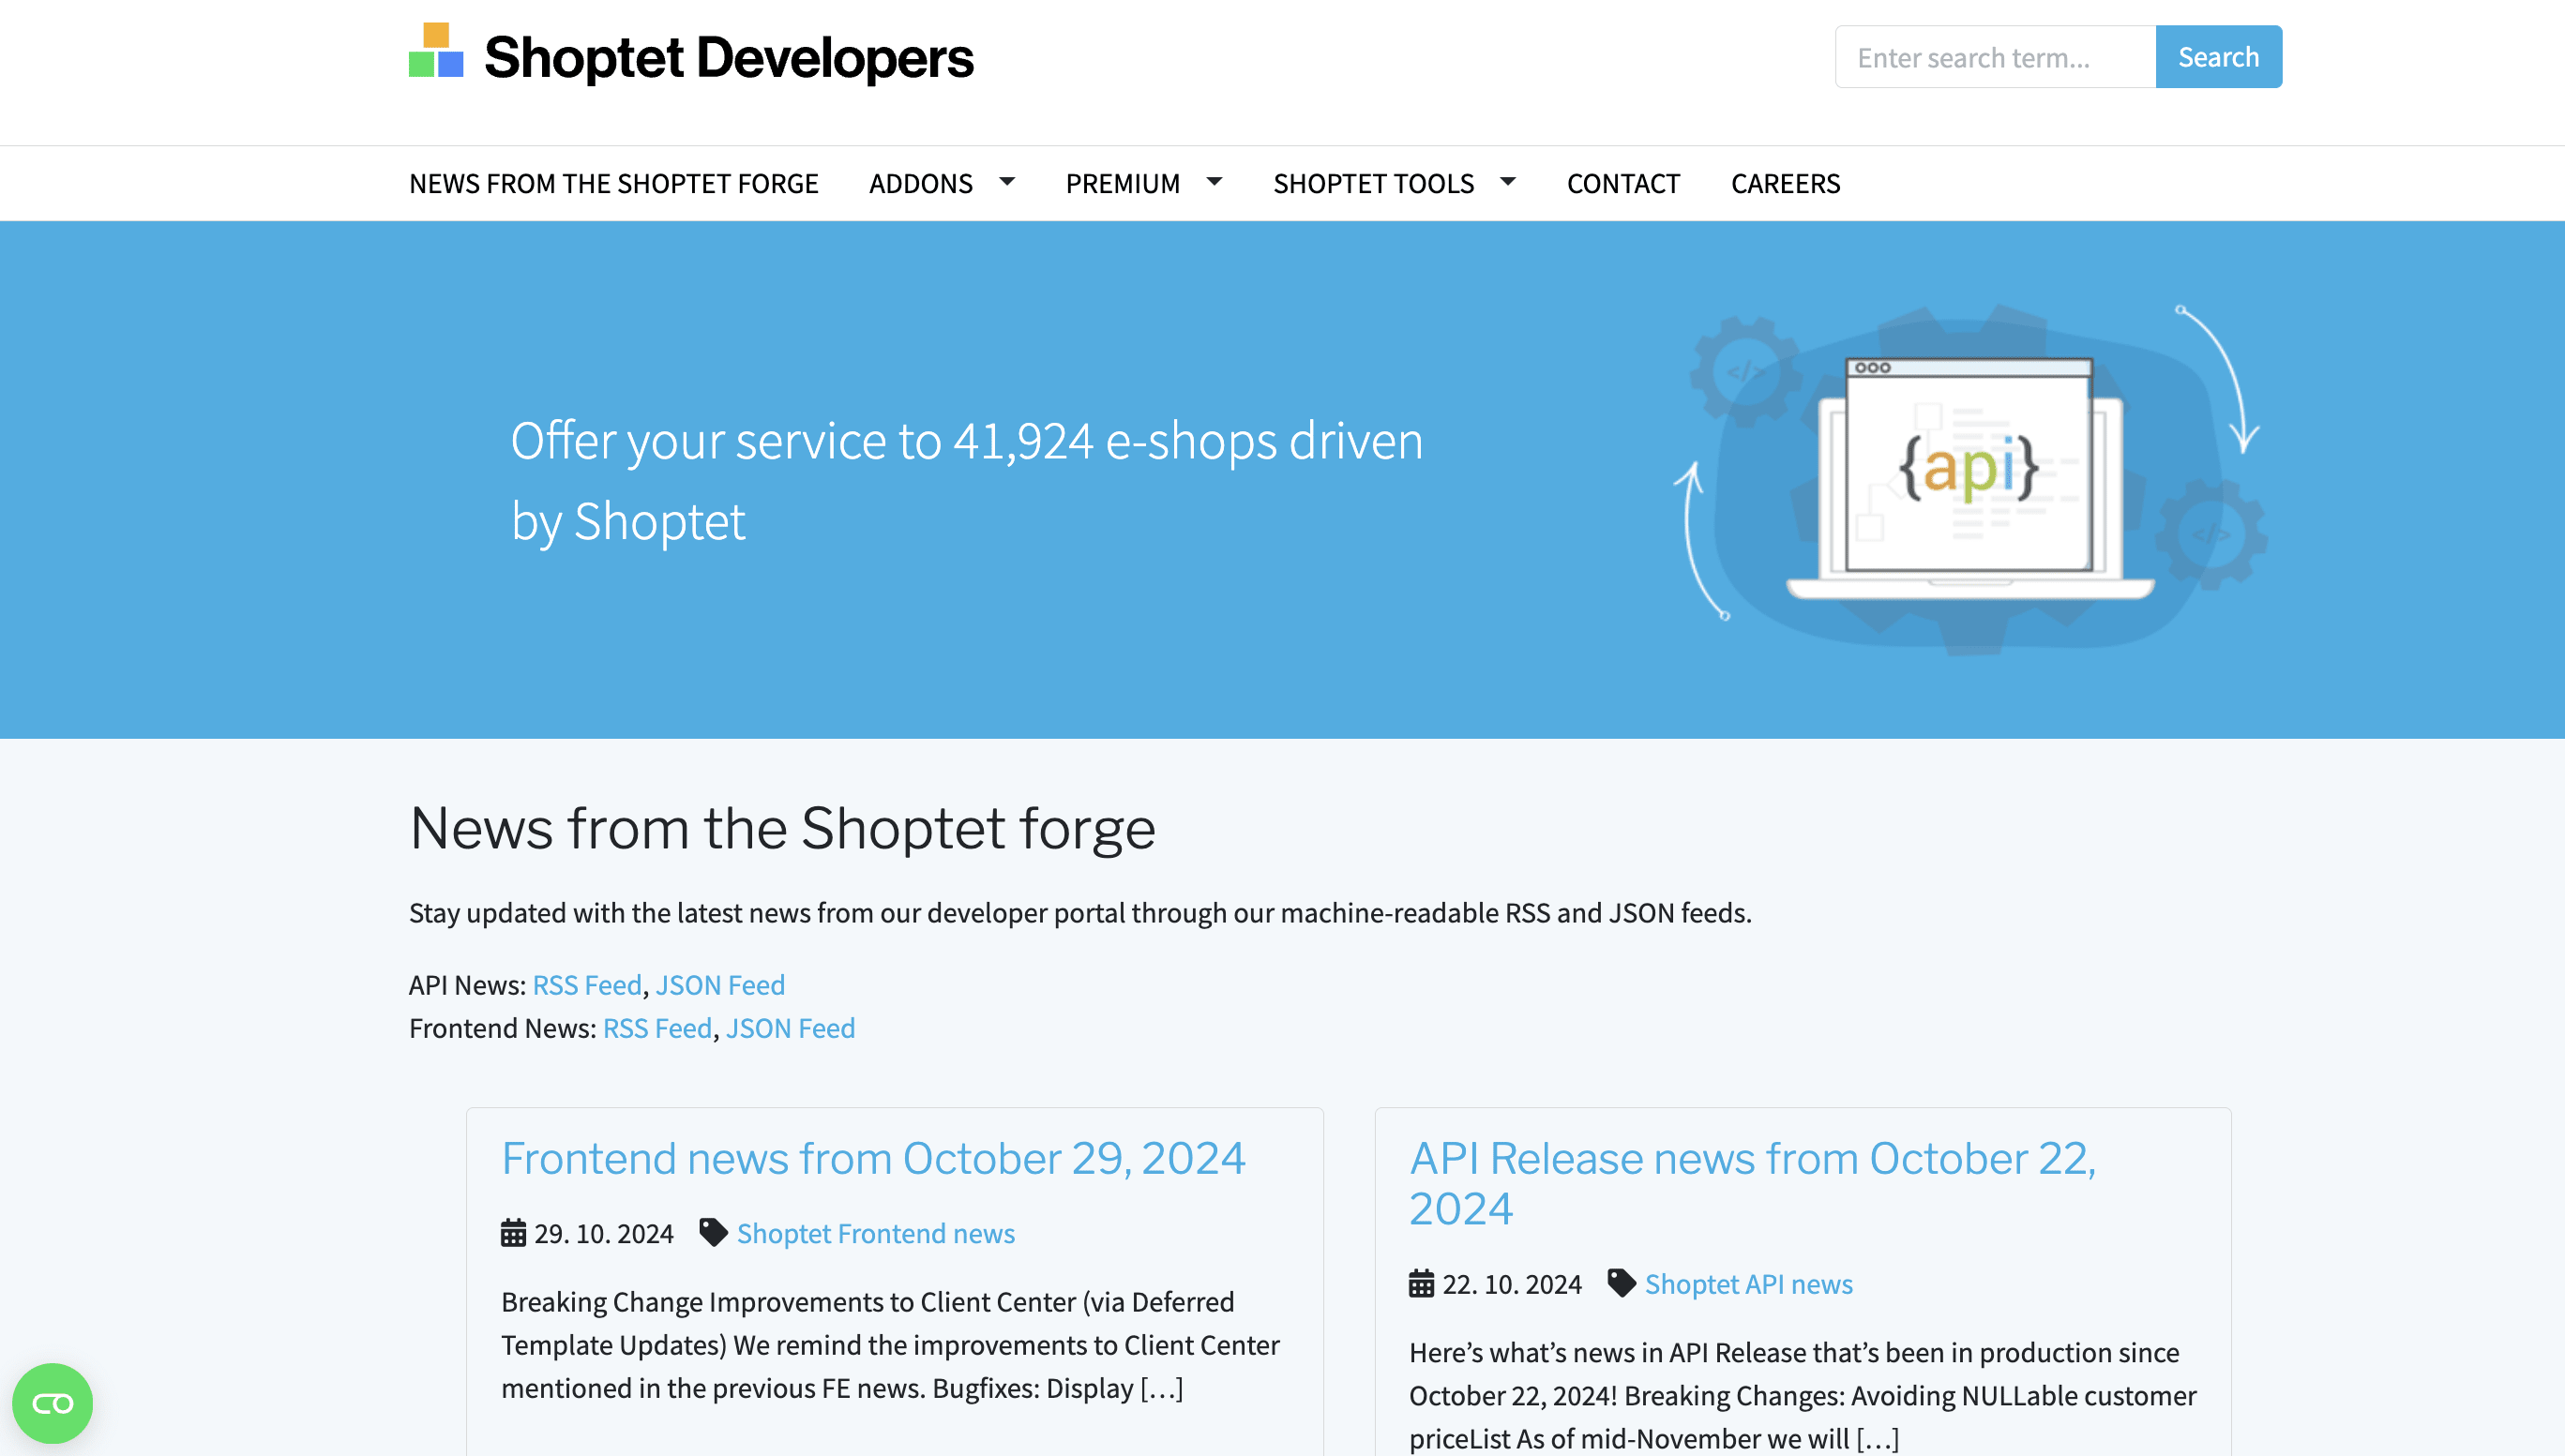Click the Shoptet colored blocks logo icon
The height and width of the screenshot is (1456, 2565).
pyautogui.click(x=436, y=50)
